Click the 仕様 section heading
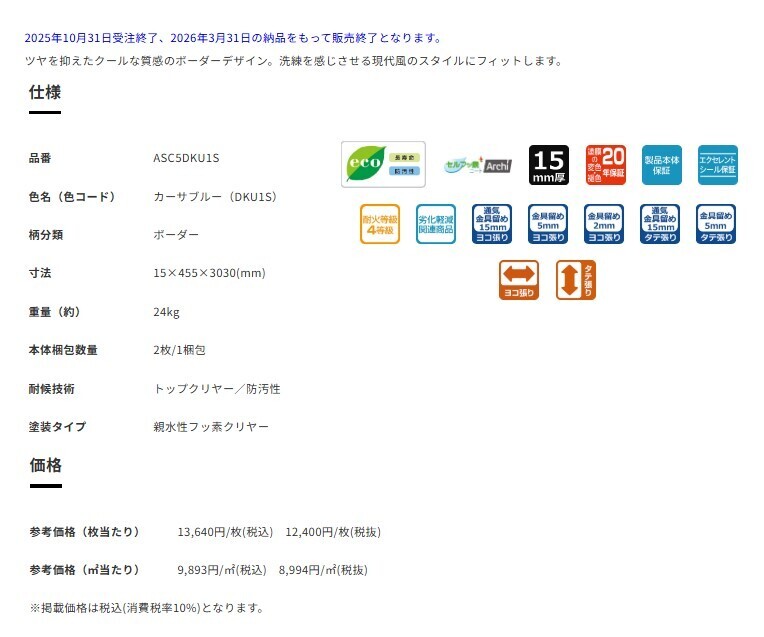This screenshot has width=764, height=637. point(45,93)
